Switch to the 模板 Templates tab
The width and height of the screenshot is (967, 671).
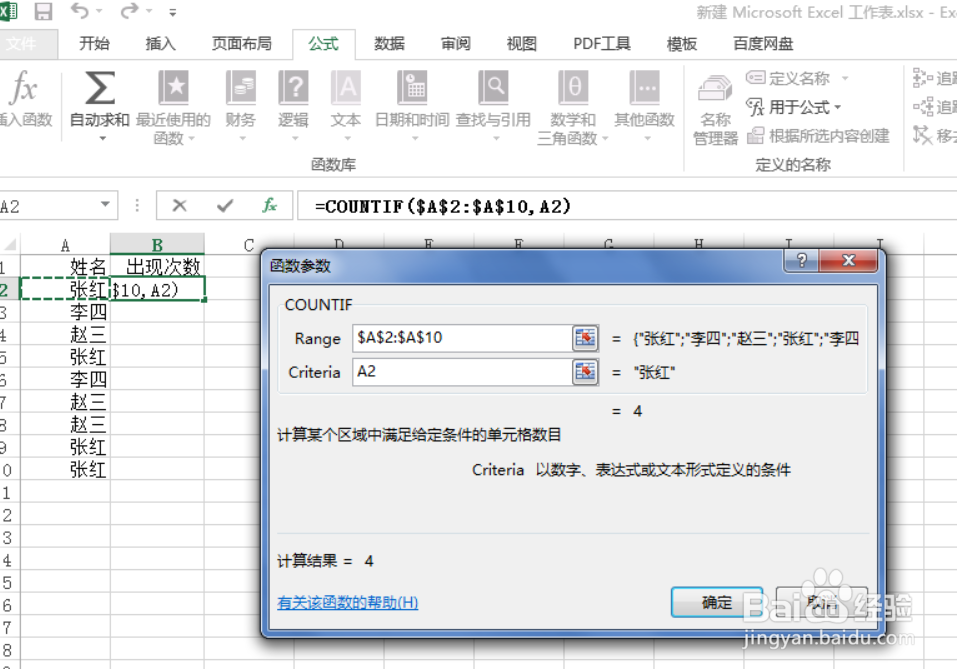click(x=682, y=44)
